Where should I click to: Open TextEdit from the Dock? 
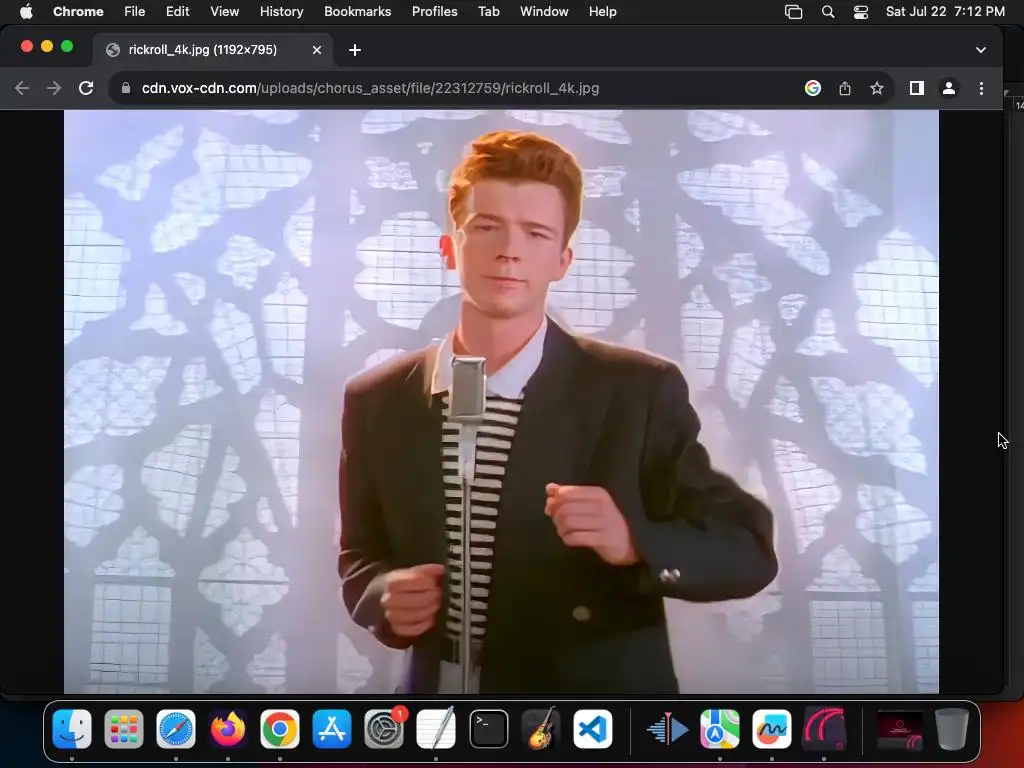click(x=436, y=729)
